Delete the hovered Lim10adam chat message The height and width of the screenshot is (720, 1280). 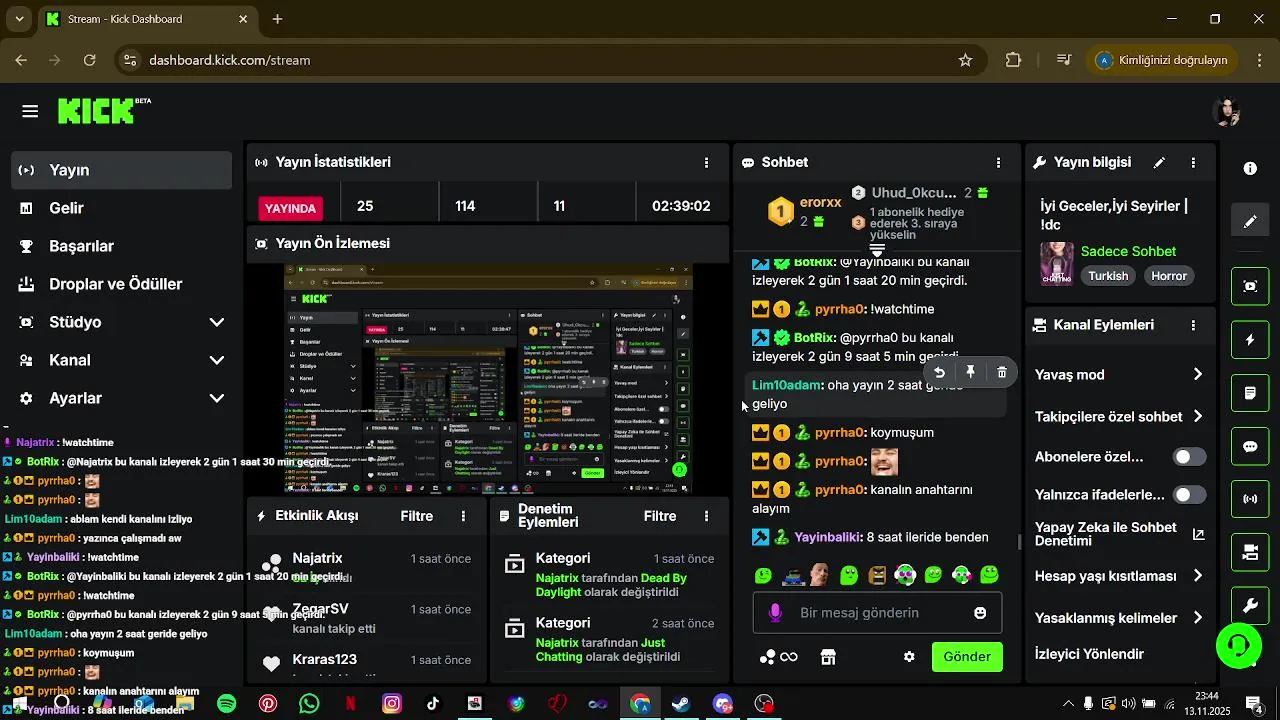coord(1002,372)
